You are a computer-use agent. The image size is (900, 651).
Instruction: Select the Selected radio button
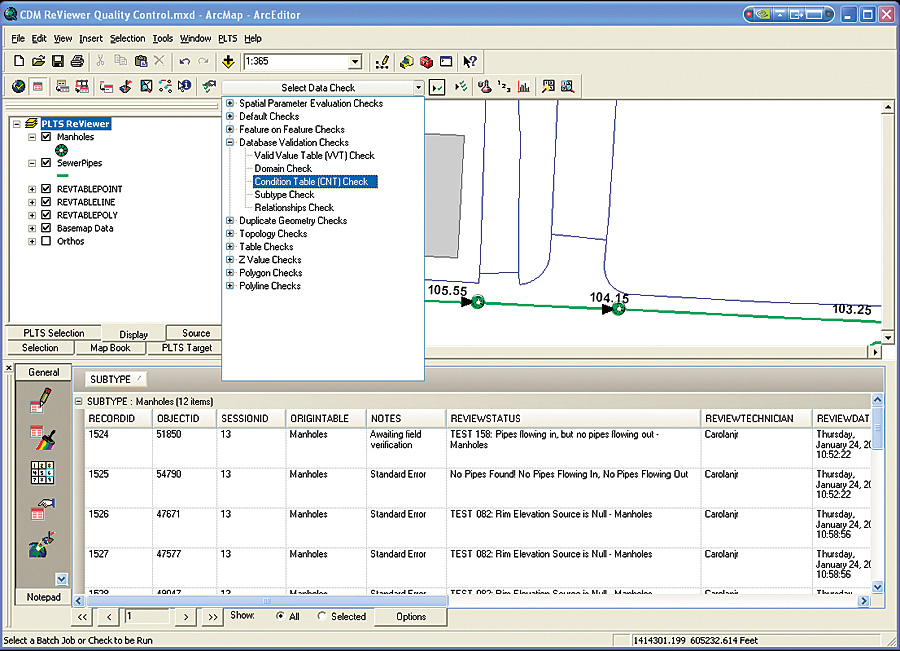click(321, 616)
